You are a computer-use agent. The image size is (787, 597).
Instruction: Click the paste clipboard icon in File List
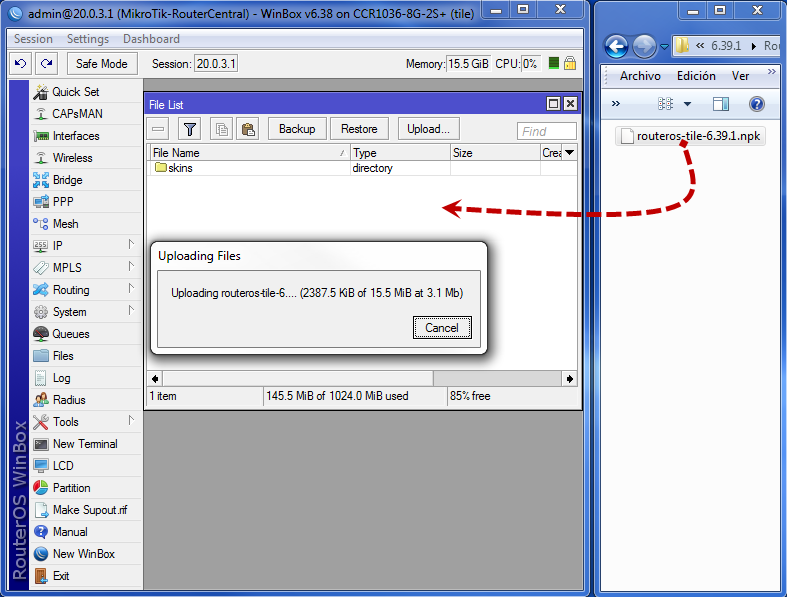(248, 129)
